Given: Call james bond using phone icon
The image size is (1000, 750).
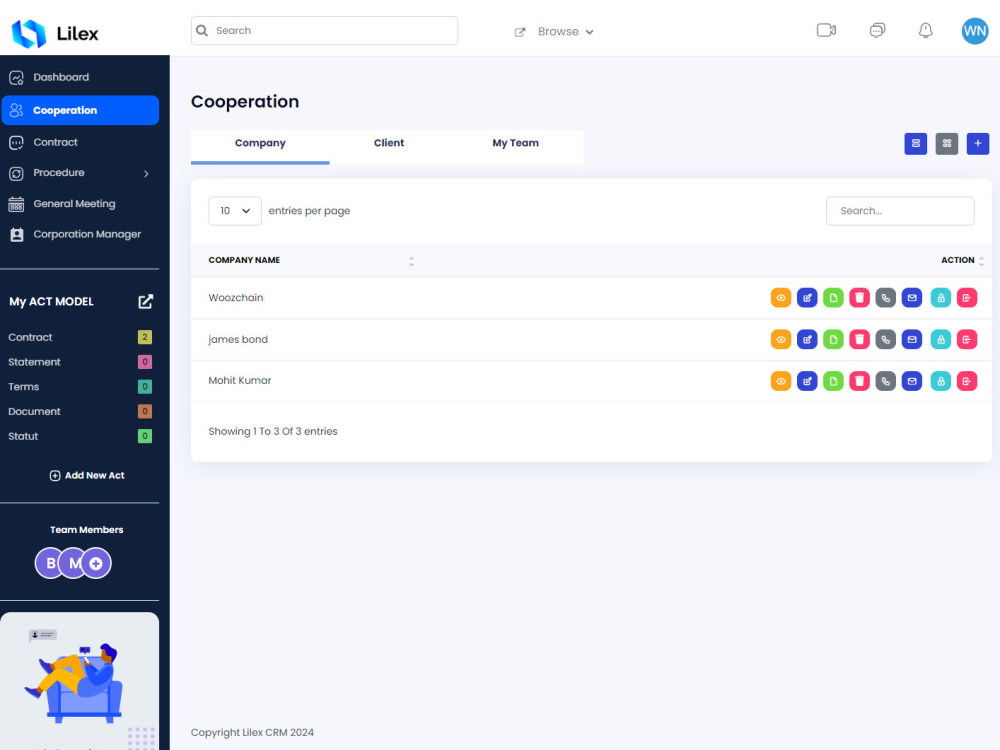Looking at the screenshot, I should tap(885, 339).
